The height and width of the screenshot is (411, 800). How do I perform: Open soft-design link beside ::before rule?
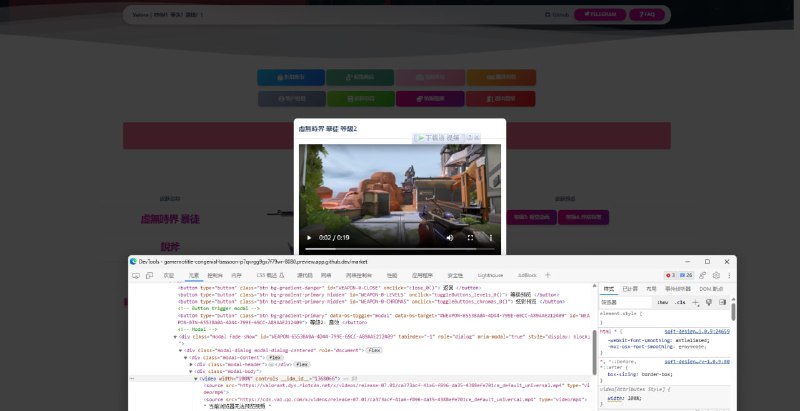click(x=697, y=362)
